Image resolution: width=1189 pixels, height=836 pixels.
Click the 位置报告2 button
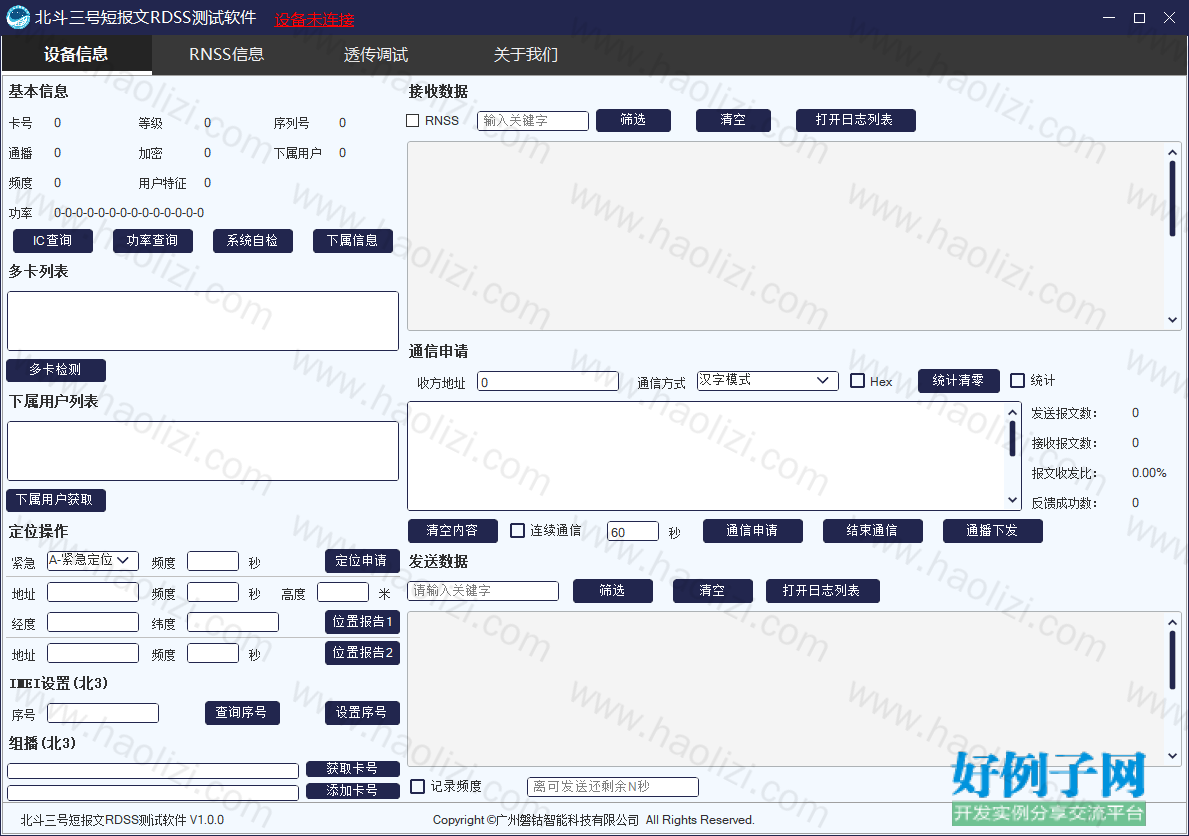pos(362,653)
